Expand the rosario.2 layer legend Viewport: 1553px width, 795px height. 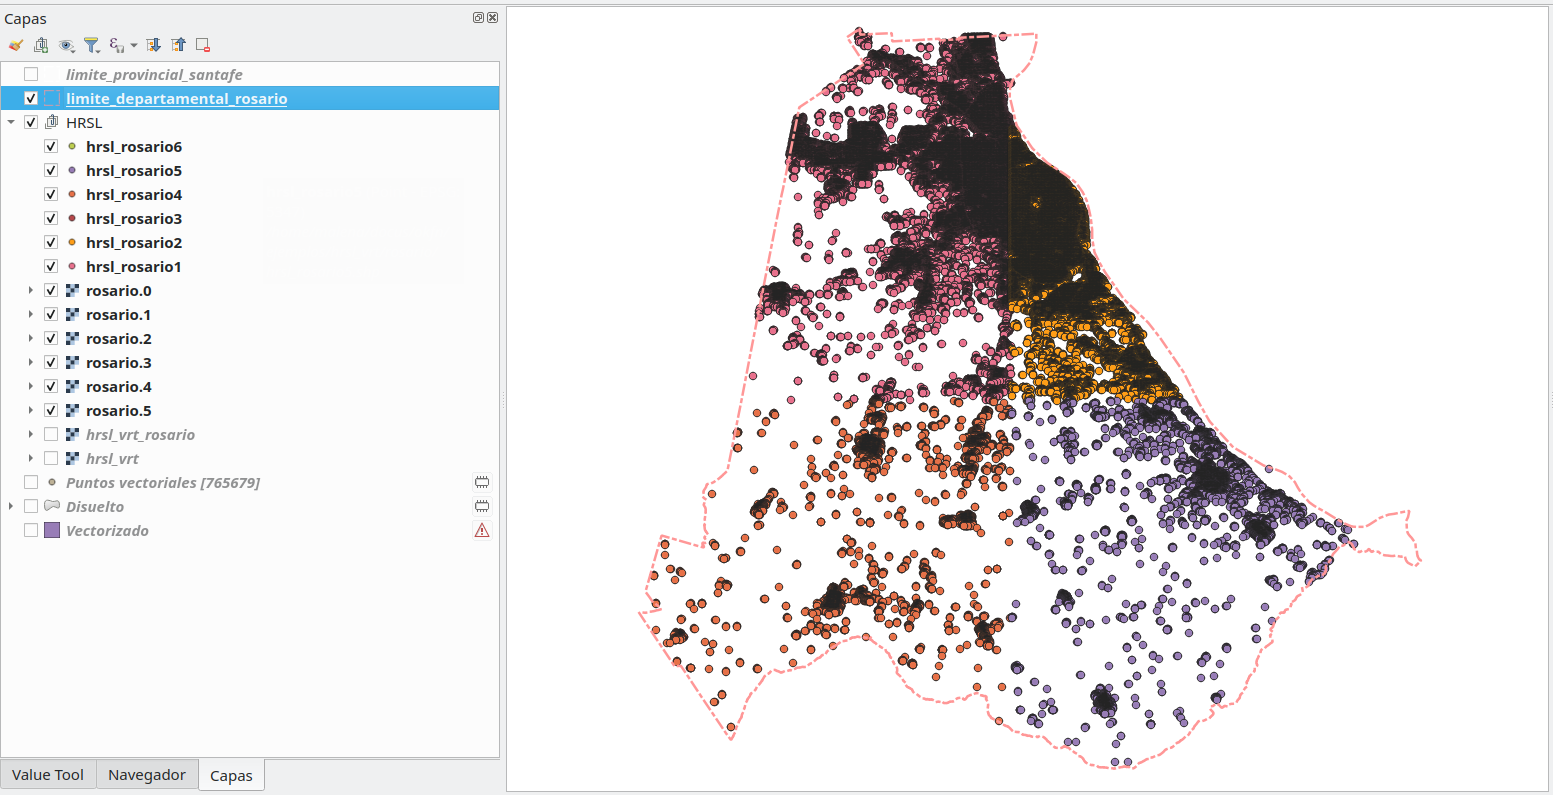point(31,339)
